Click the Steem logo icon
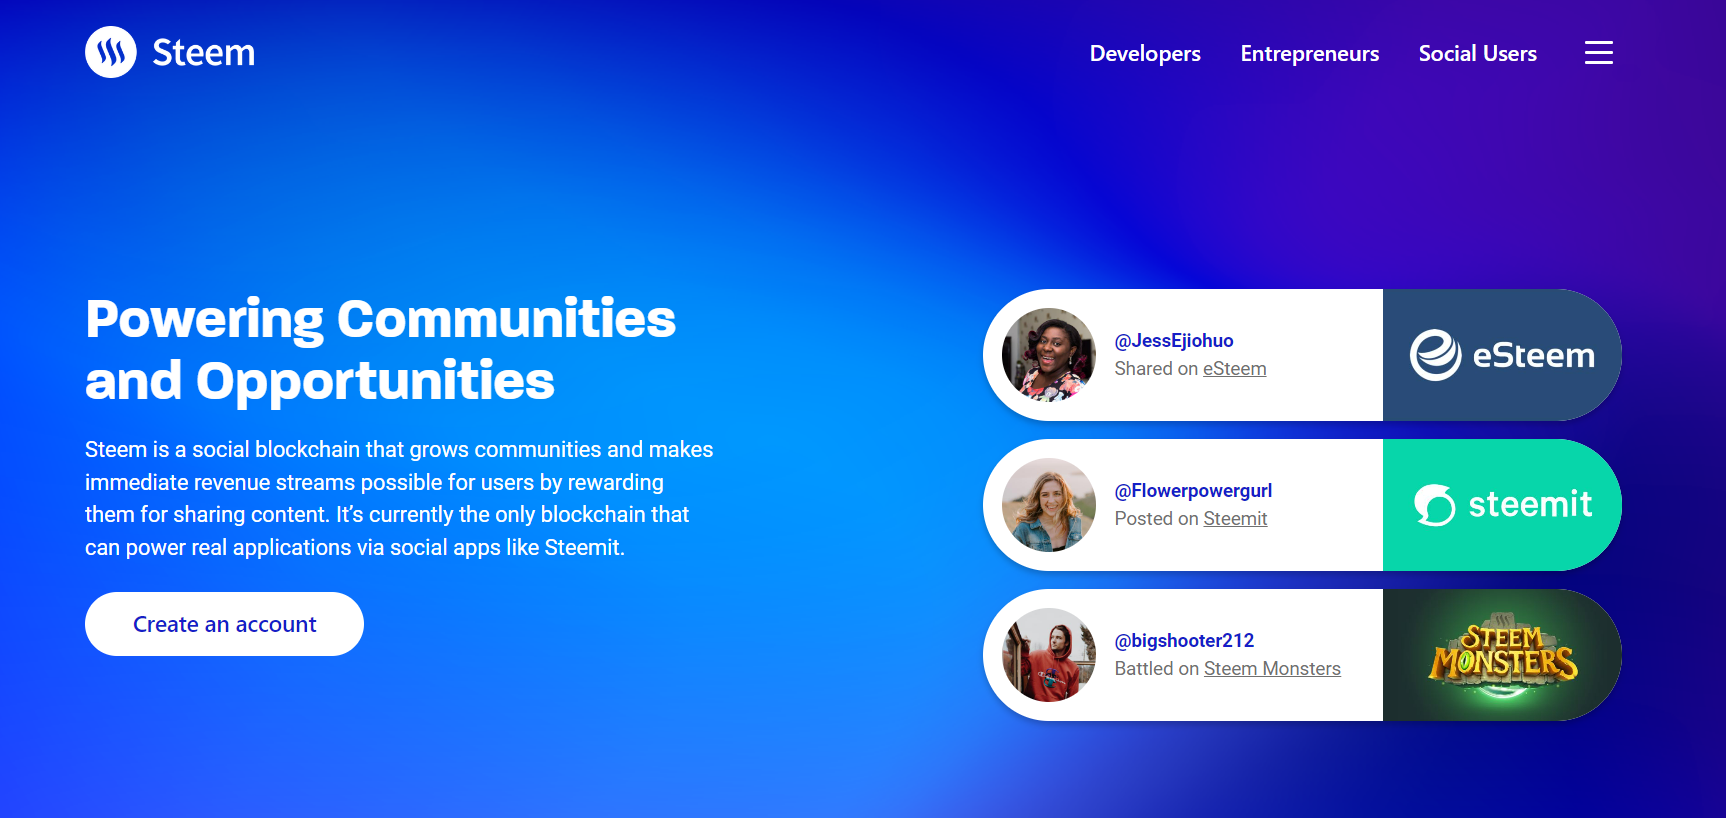 pyautogui.click(x=111, y=52)
